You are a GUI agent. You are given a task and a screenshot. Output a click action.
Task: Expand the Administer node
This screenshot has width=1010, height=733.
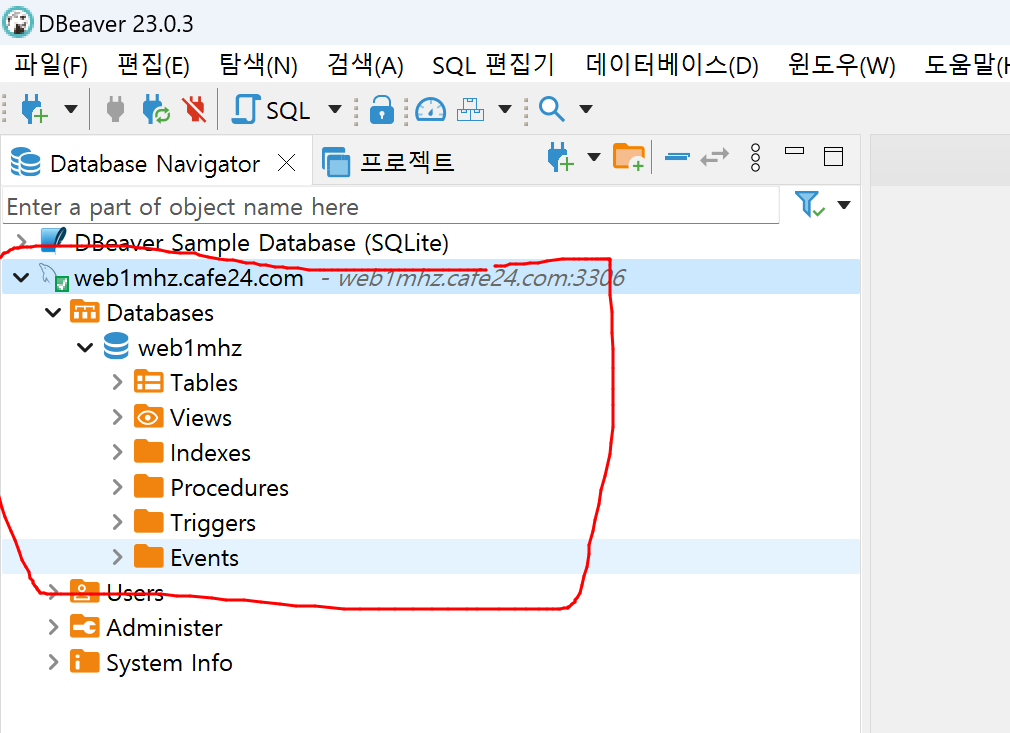pos(53,627)
